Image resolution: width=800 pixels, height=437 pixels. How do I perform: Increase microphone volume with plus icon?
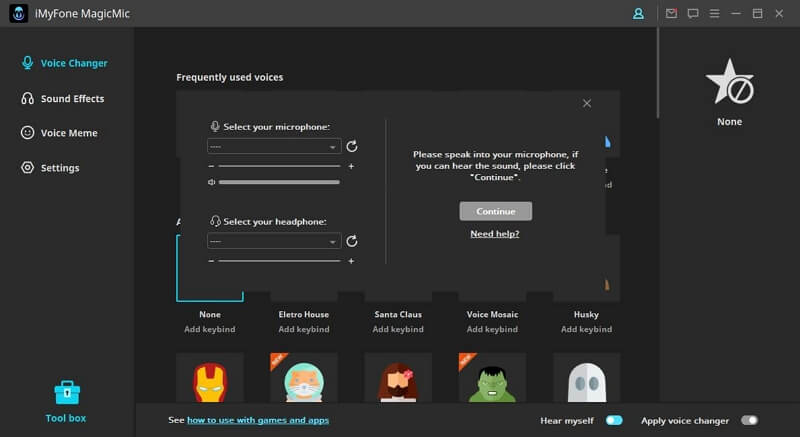[351, 166]
